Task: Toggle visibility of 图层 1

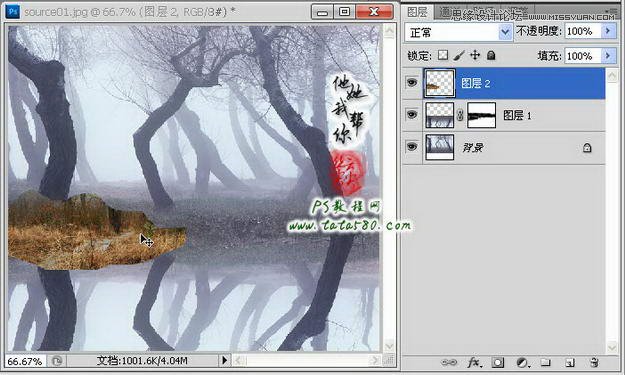Action: pos(412,115)
